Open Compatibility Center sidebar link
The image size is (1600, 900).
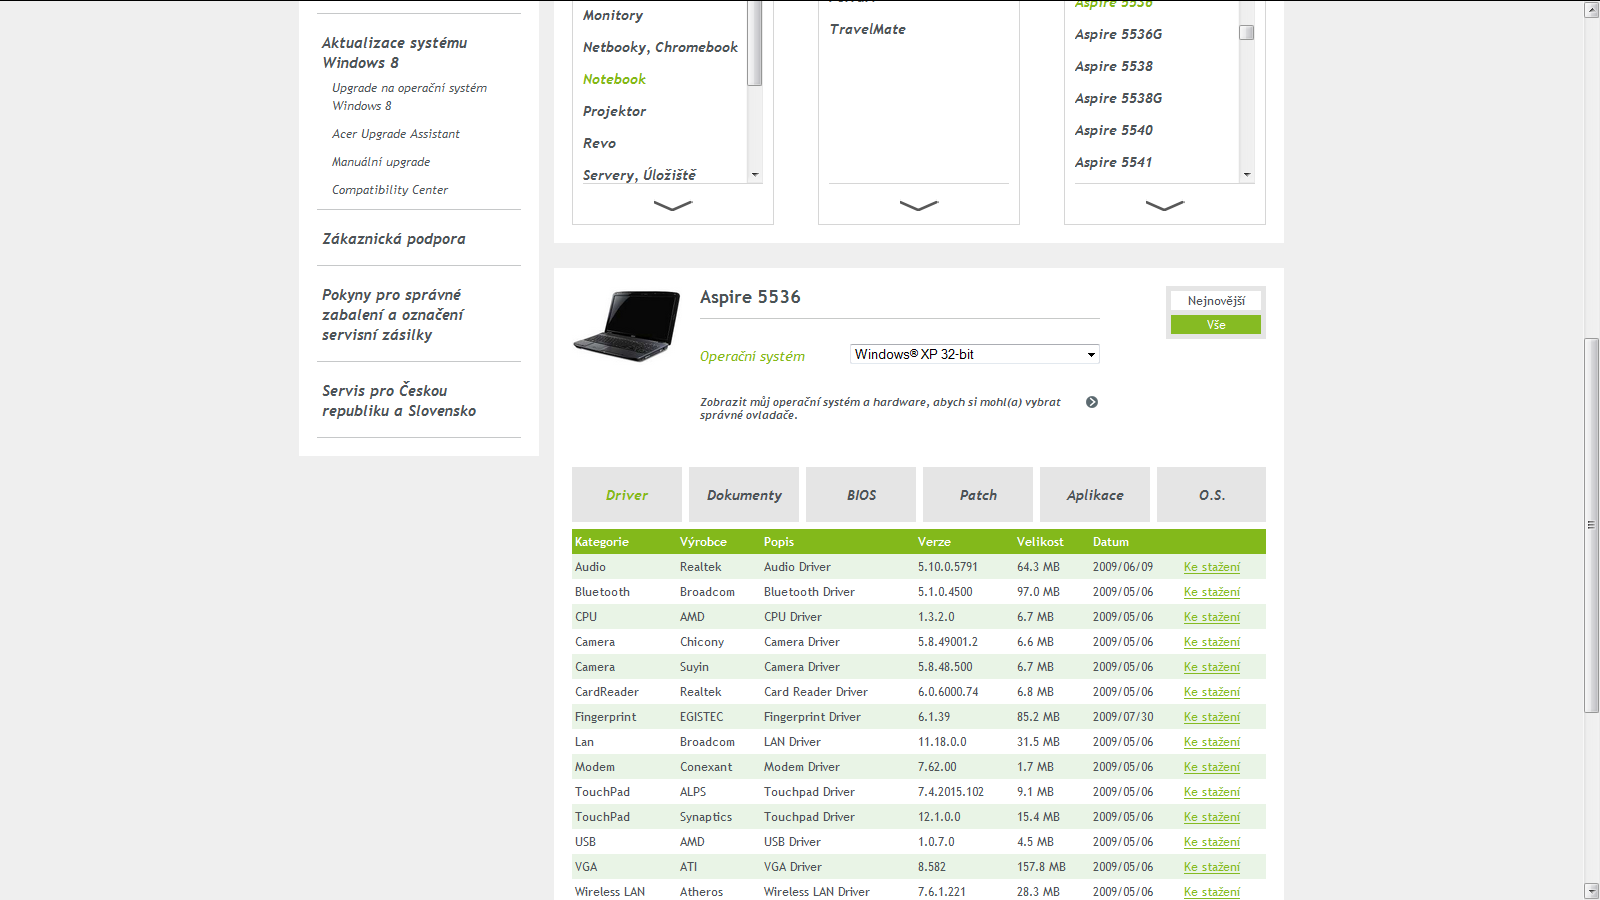point(390,190)
